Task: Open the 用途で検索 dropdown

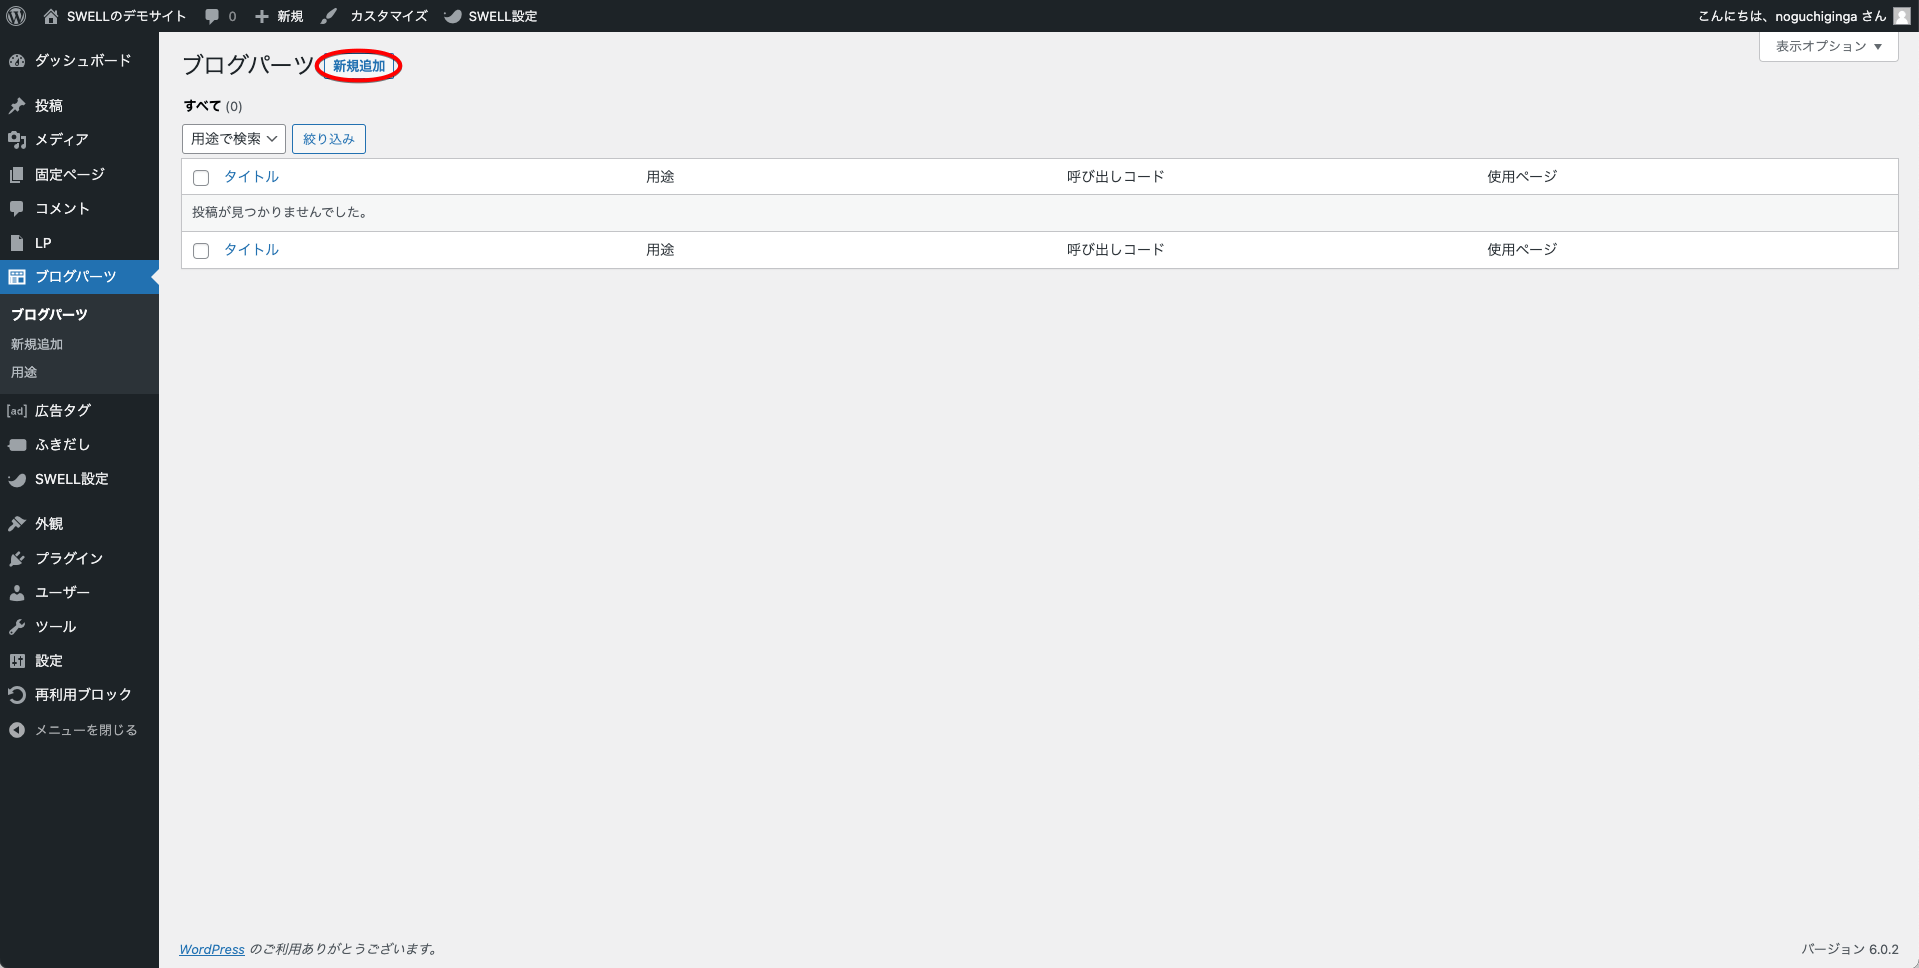Action: click(x=234, y=139)
